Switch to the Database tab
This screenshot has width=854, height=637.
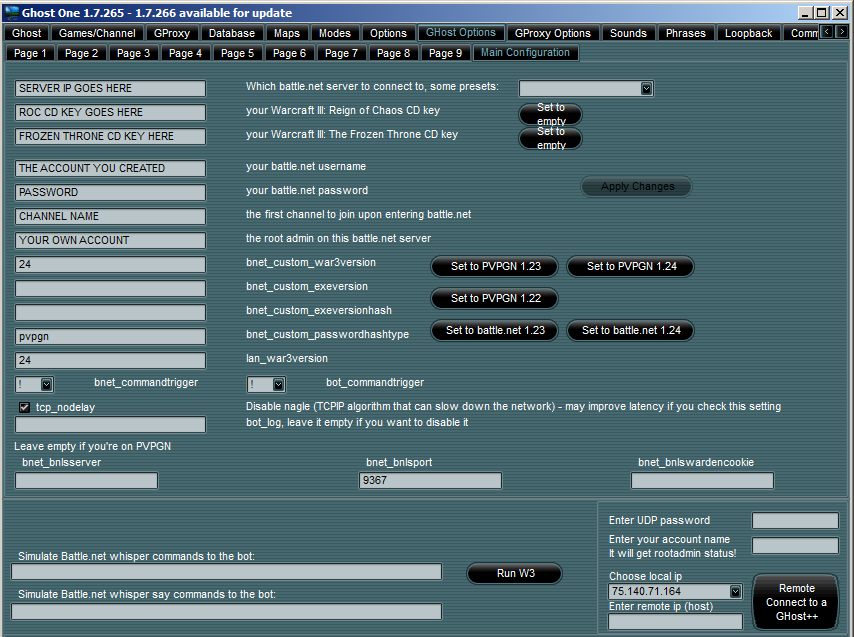point(231,33)
